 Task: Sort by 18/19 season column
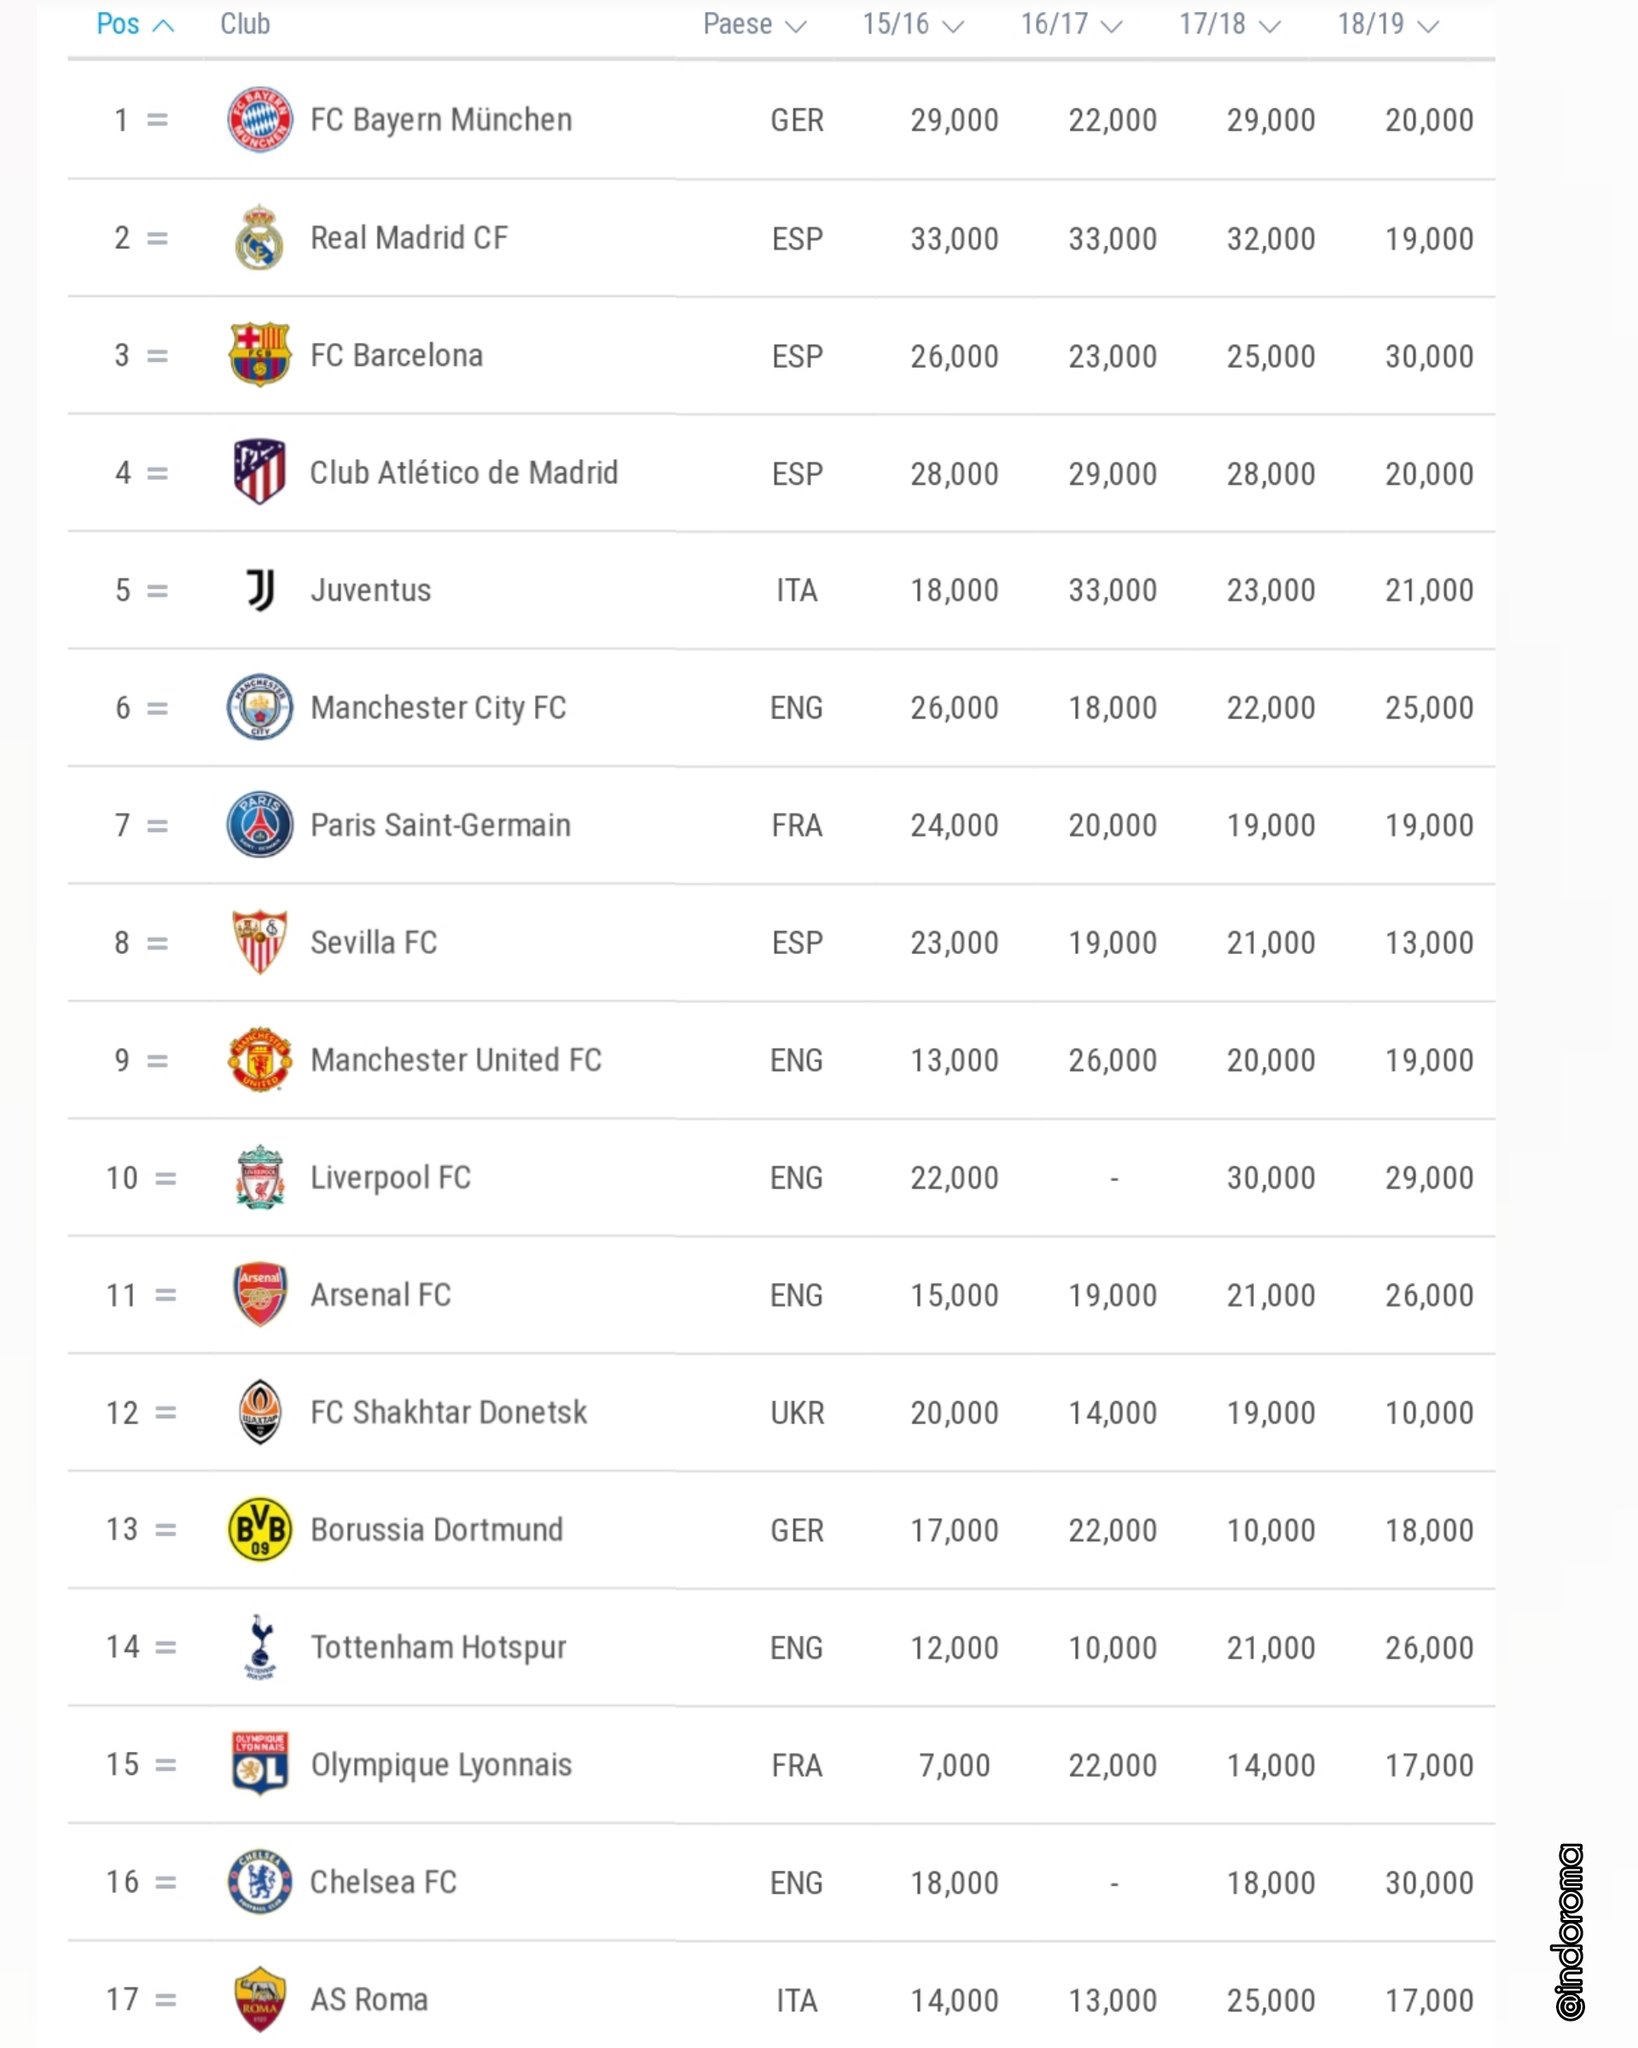coord(1387,24)
